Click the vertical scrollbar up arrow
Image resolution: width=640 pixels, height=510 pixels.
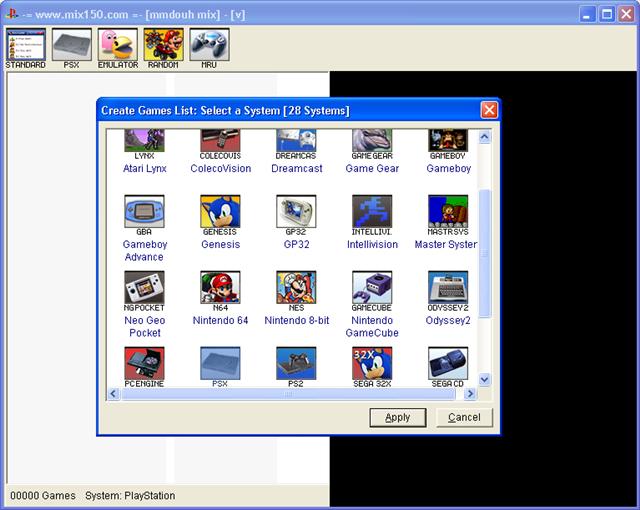coord(484,137)
